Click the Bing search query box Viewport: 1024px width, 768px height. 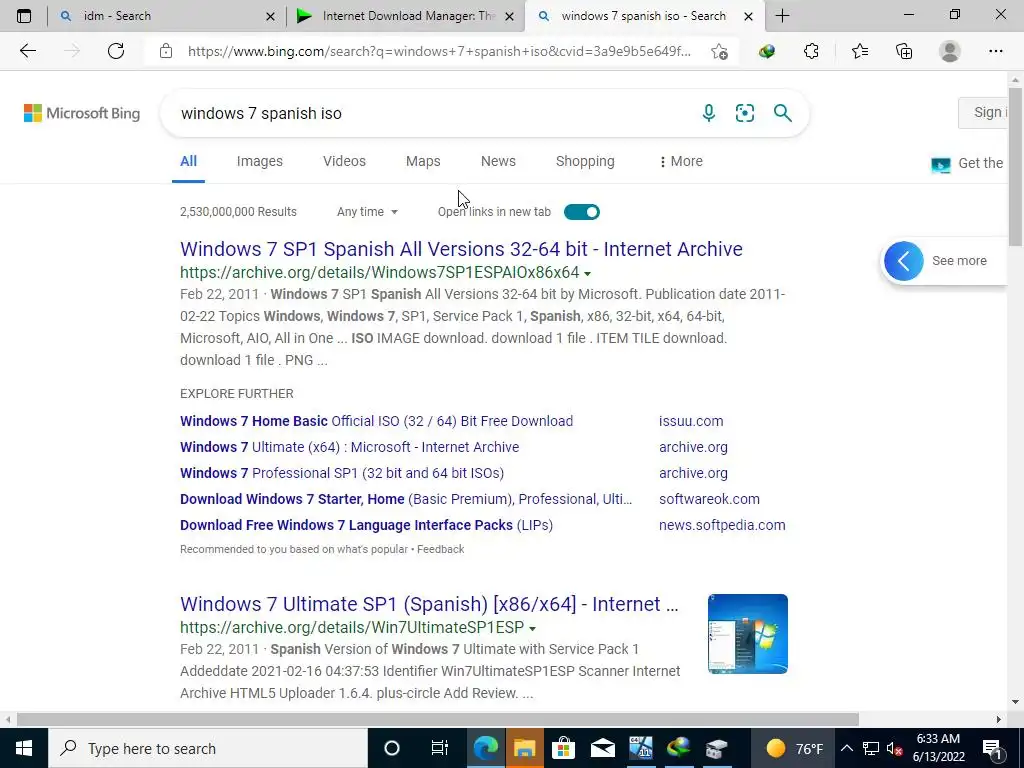click(x=431, y=113)
